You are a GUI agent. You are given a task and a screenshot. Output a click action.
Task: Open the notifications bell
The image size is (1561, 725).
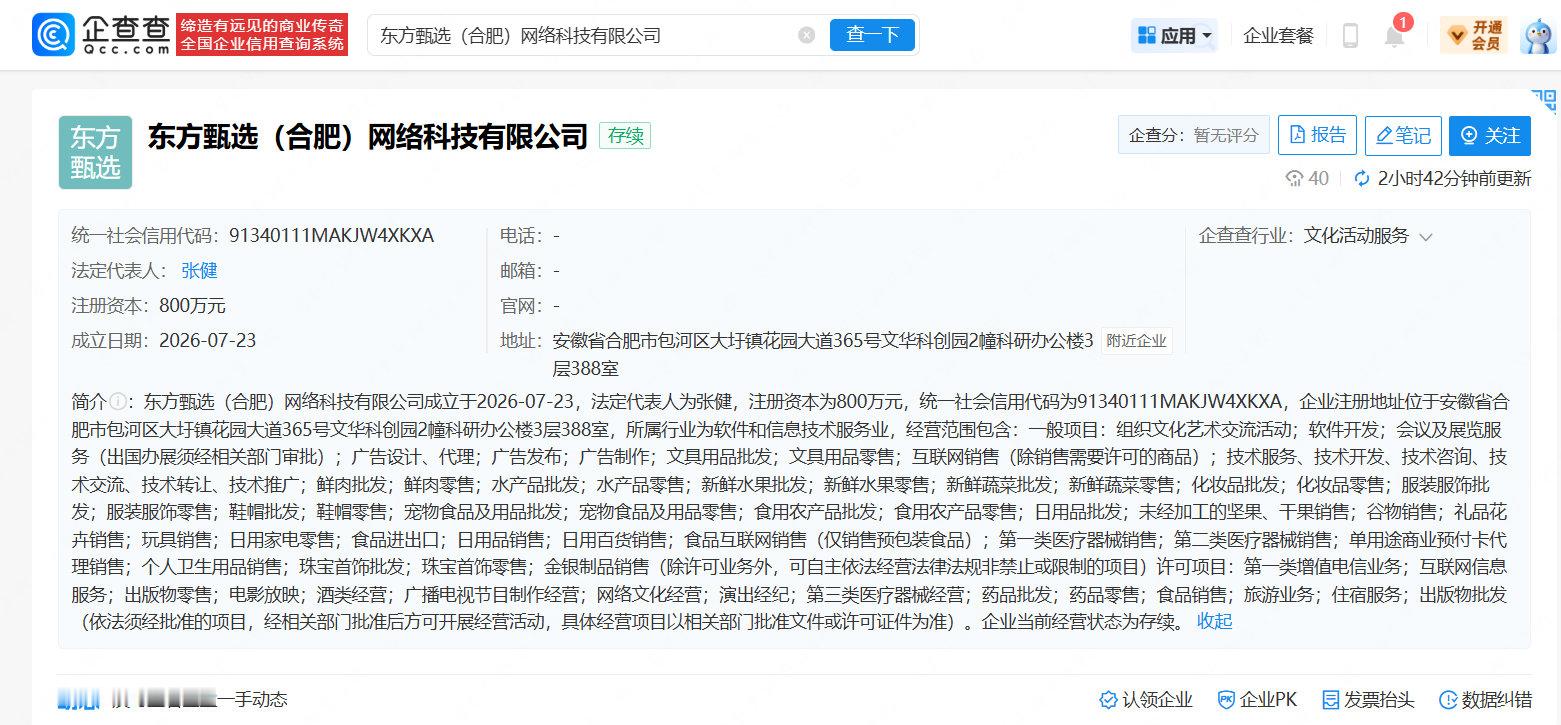1394,36
